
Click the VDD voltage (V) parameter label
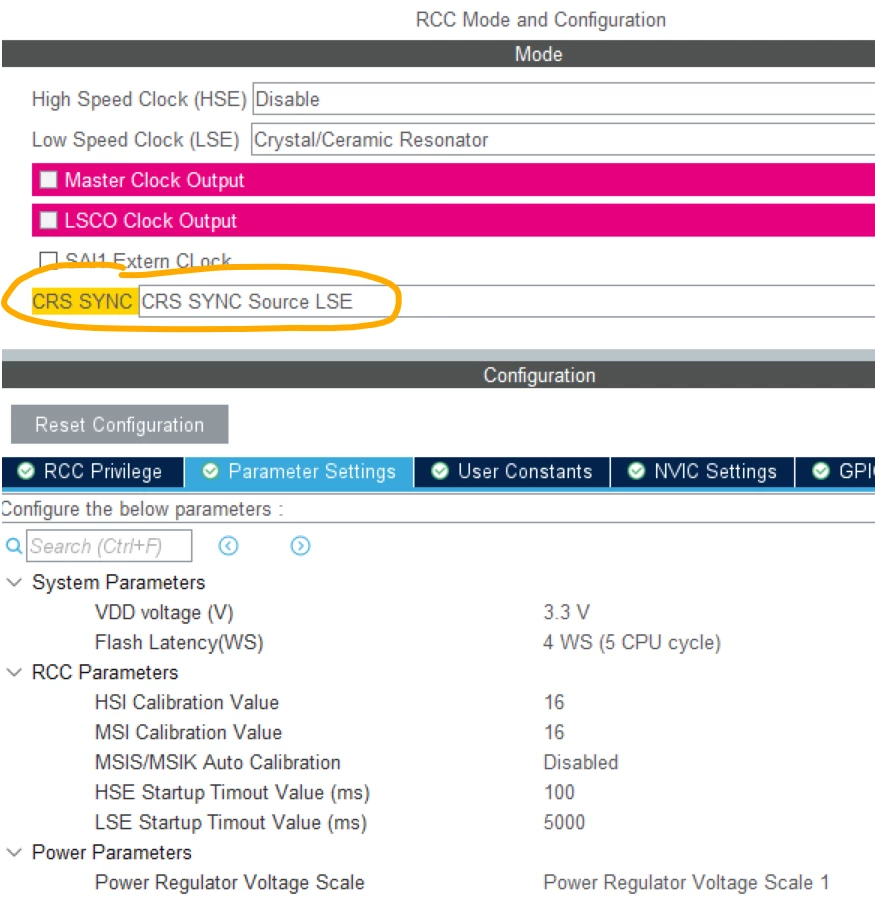point(164,612)
